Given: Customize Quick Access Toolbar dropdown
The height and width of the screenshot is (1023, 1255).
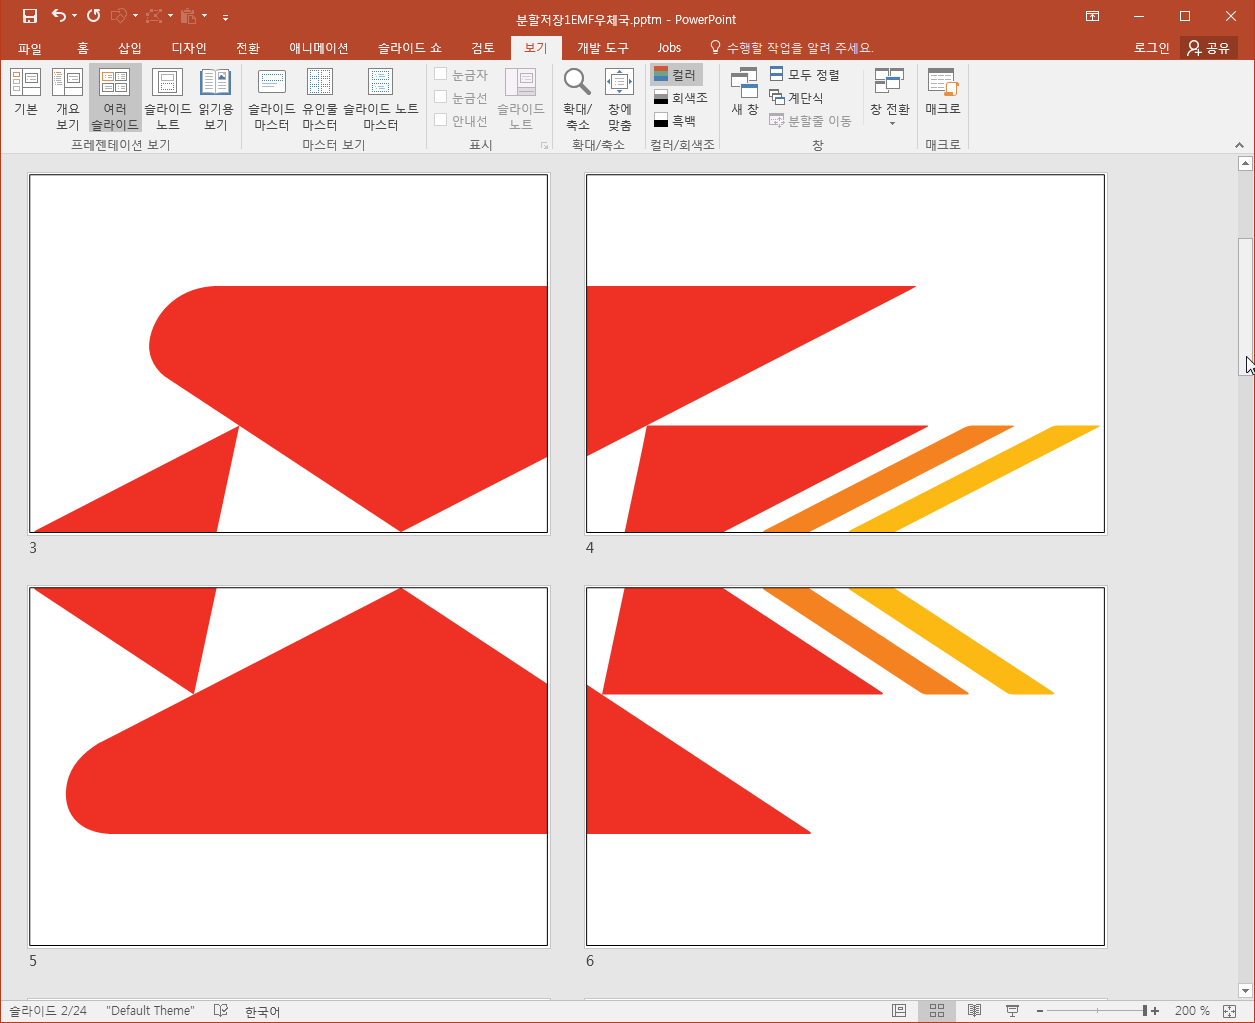Looking at the screenshot, I should point(225,17).
